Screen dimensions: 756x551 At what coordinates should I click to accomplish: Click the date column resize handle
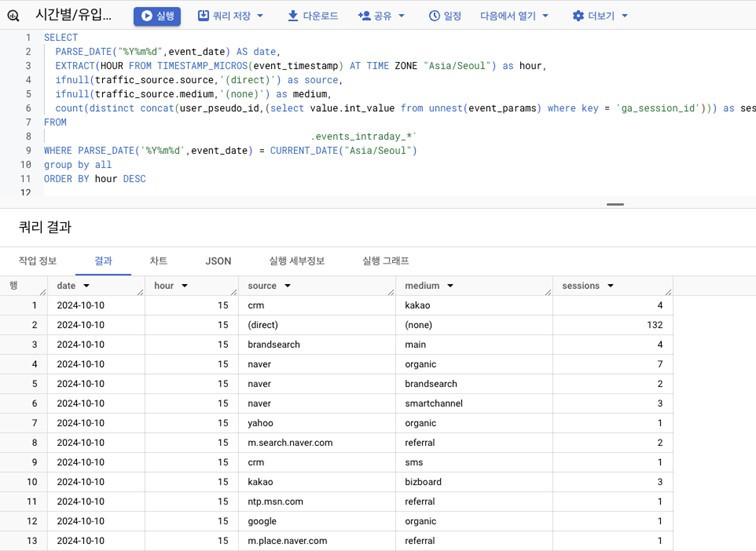pyautogui.click(x=43, y=292)
